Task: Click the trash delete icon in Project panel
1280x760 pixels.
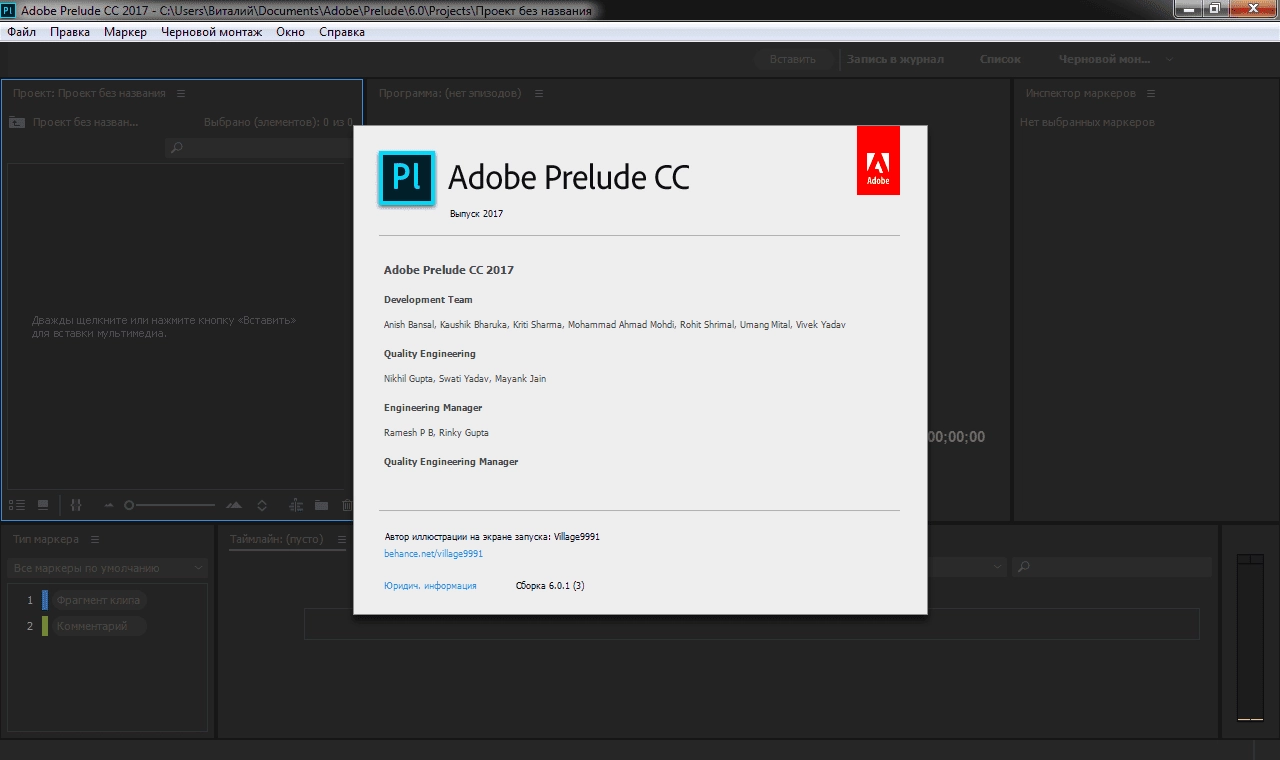Action: tap(347, 506)
